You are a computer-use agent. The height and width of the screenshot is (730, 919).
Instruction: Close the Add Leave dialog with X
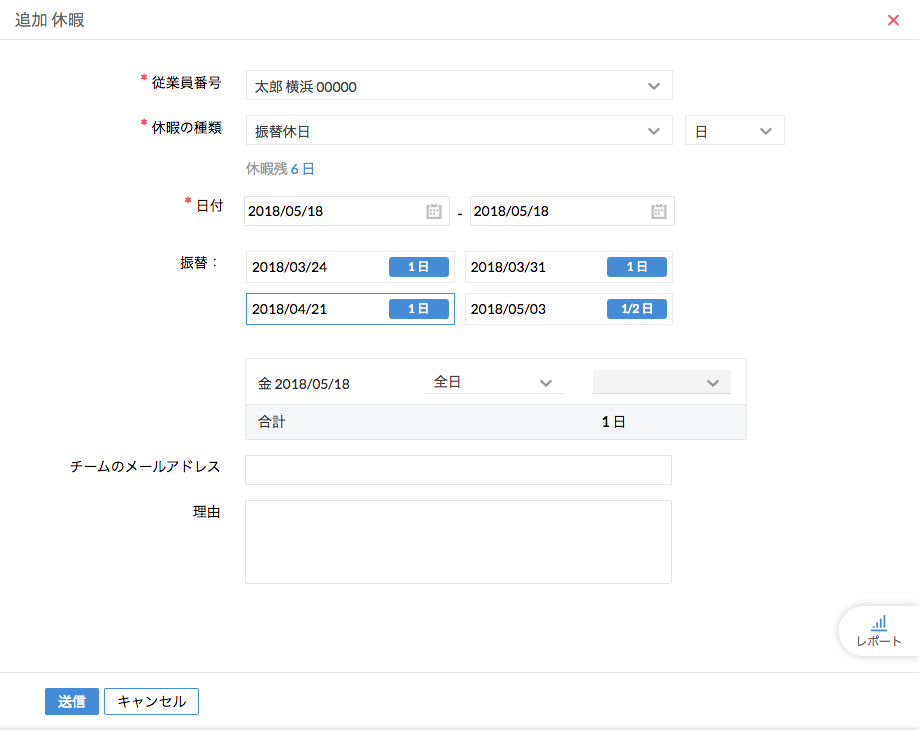893,20
